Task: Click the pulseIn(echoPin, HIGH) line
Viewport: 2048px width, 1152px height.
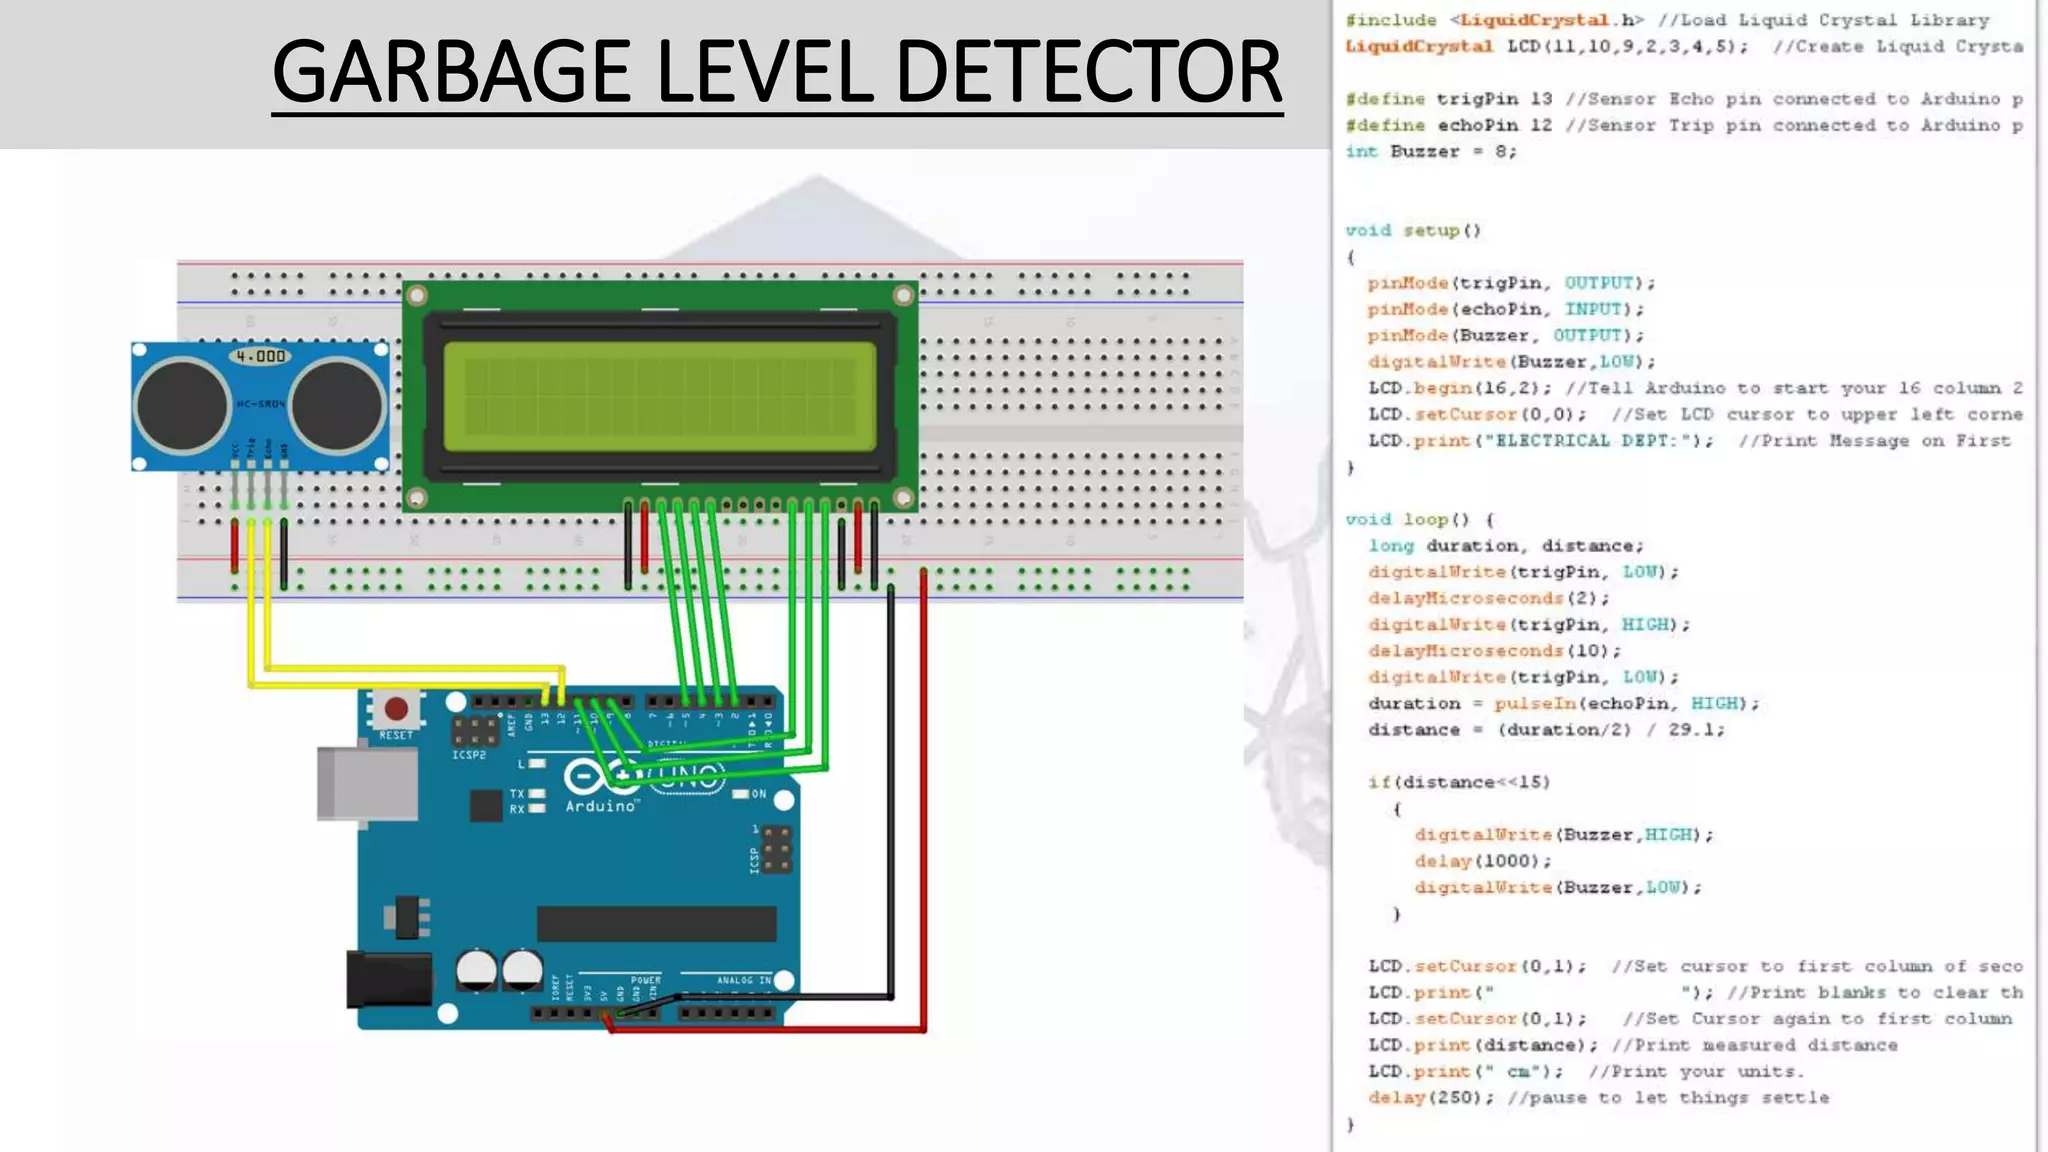Action: click(x=1562, y=704)
